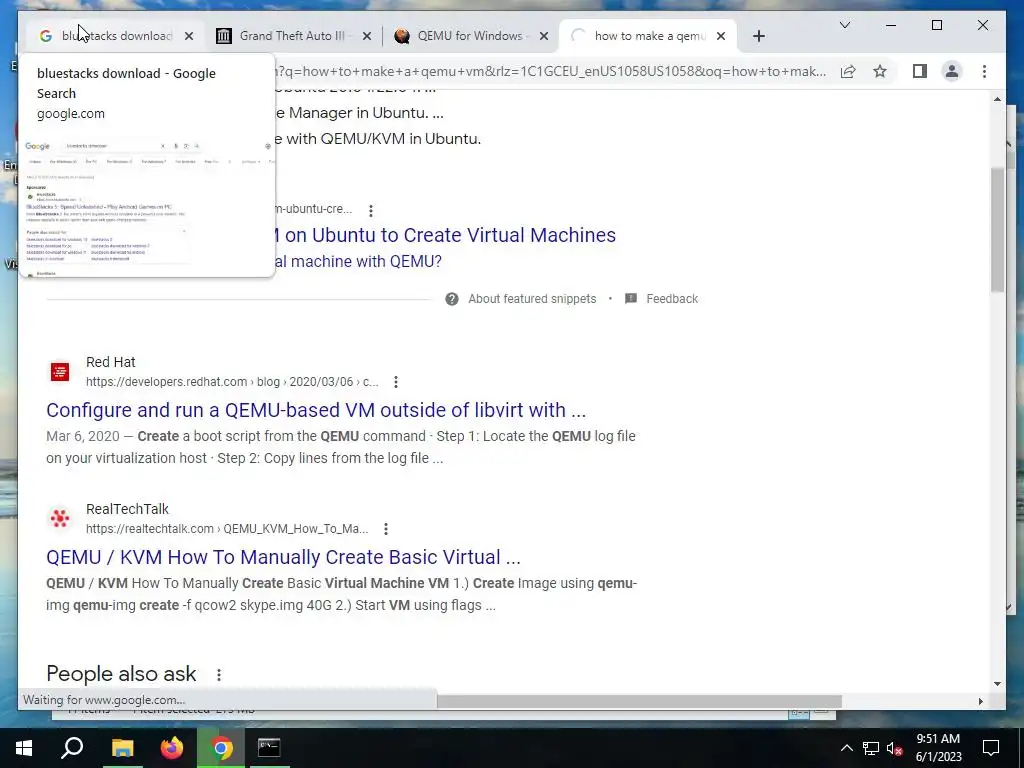This screenshot has height=768, width=1024.
Task: Open File Explorer from taskbar
Action: 122,748
